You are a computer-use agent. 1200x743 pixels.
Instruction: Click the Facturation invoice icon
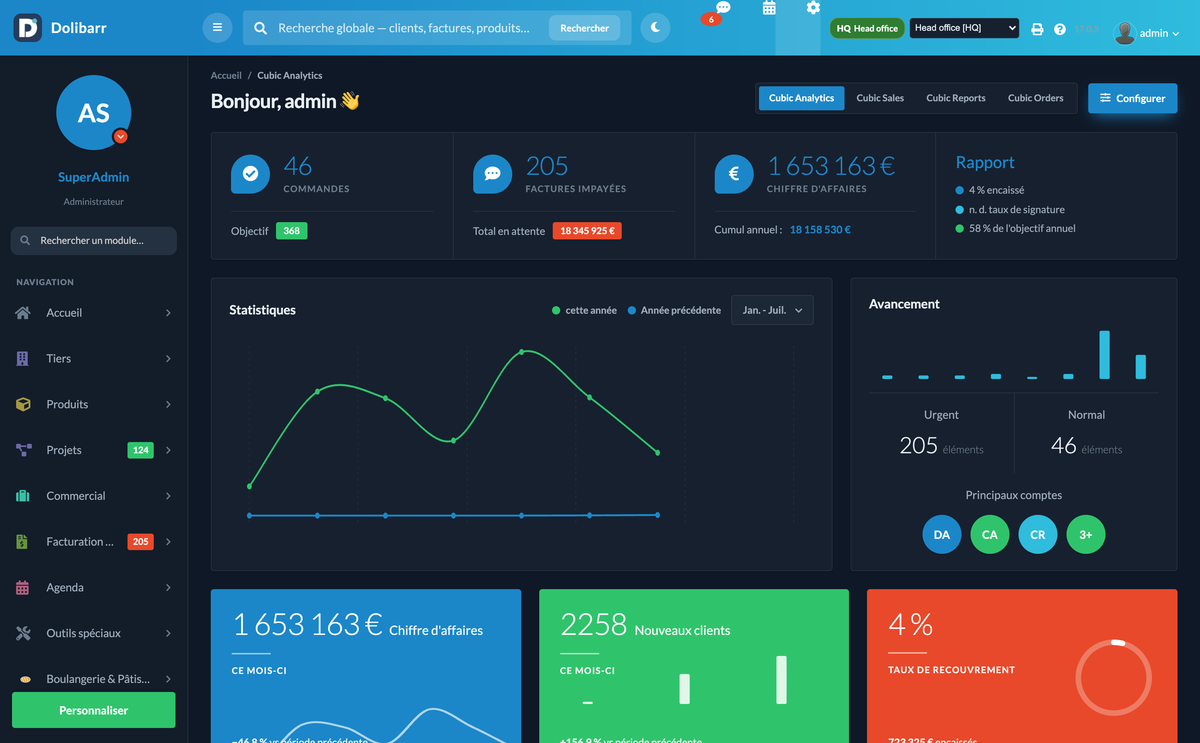click(23, 542)
